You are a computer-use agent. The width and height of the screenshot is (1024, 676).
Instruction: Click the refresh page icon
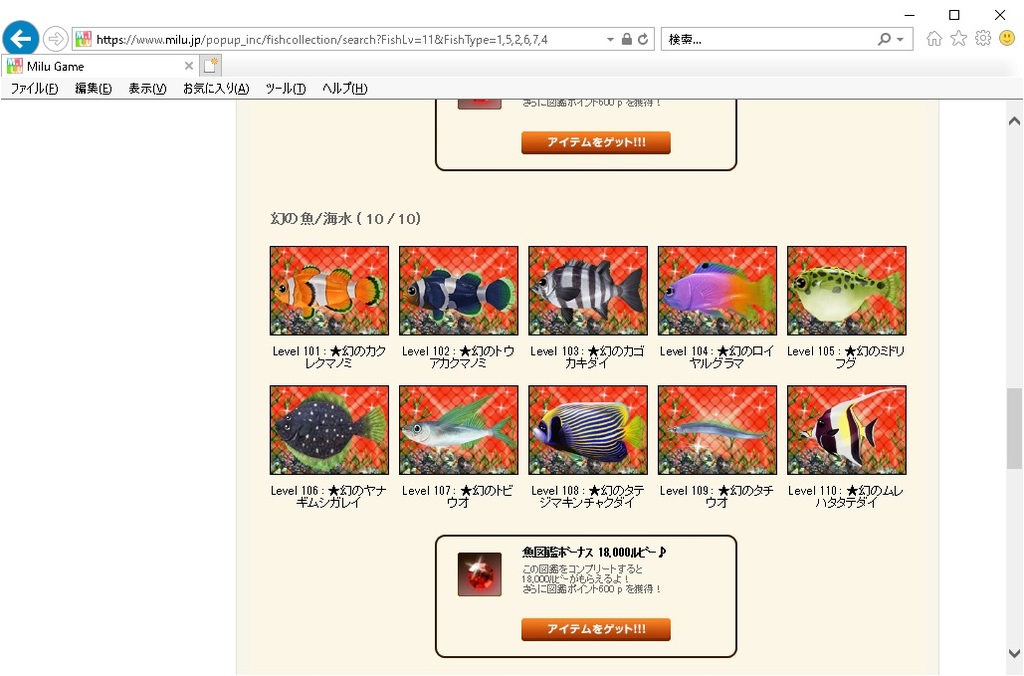643,39
